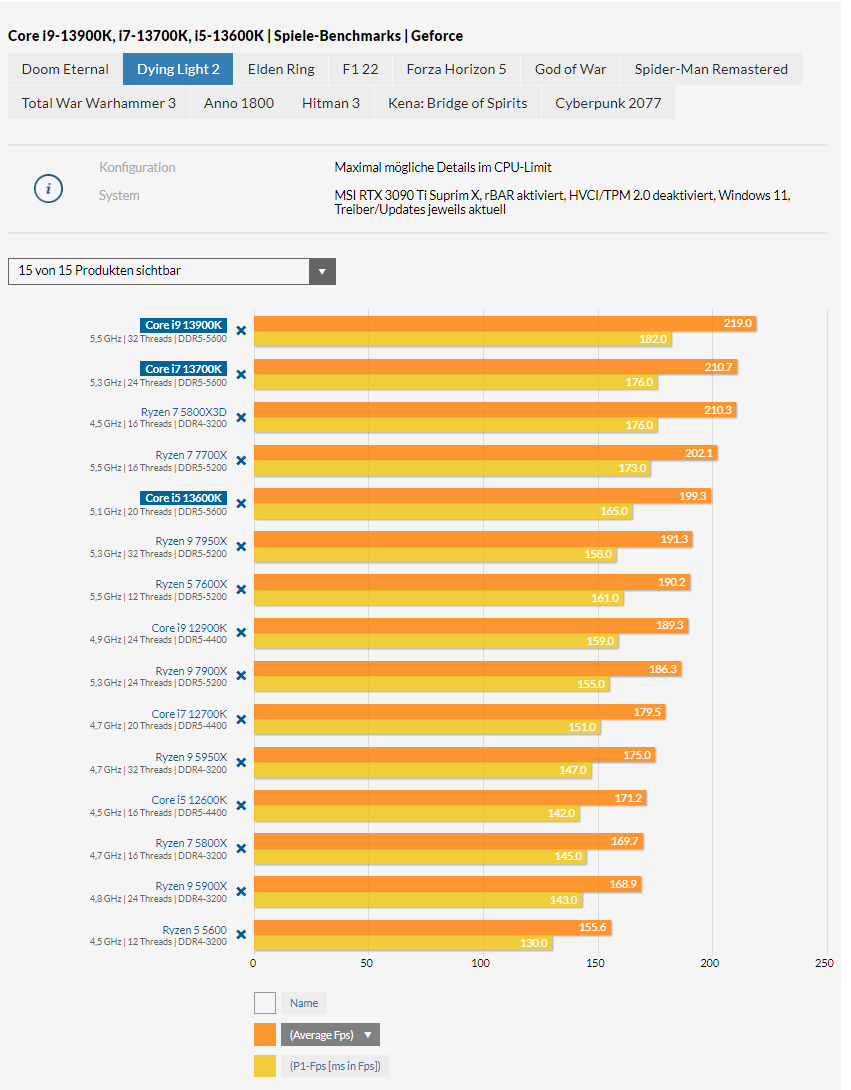
Task: Remove Core i9 12900K with its X icon
Action: coord(241,633)
